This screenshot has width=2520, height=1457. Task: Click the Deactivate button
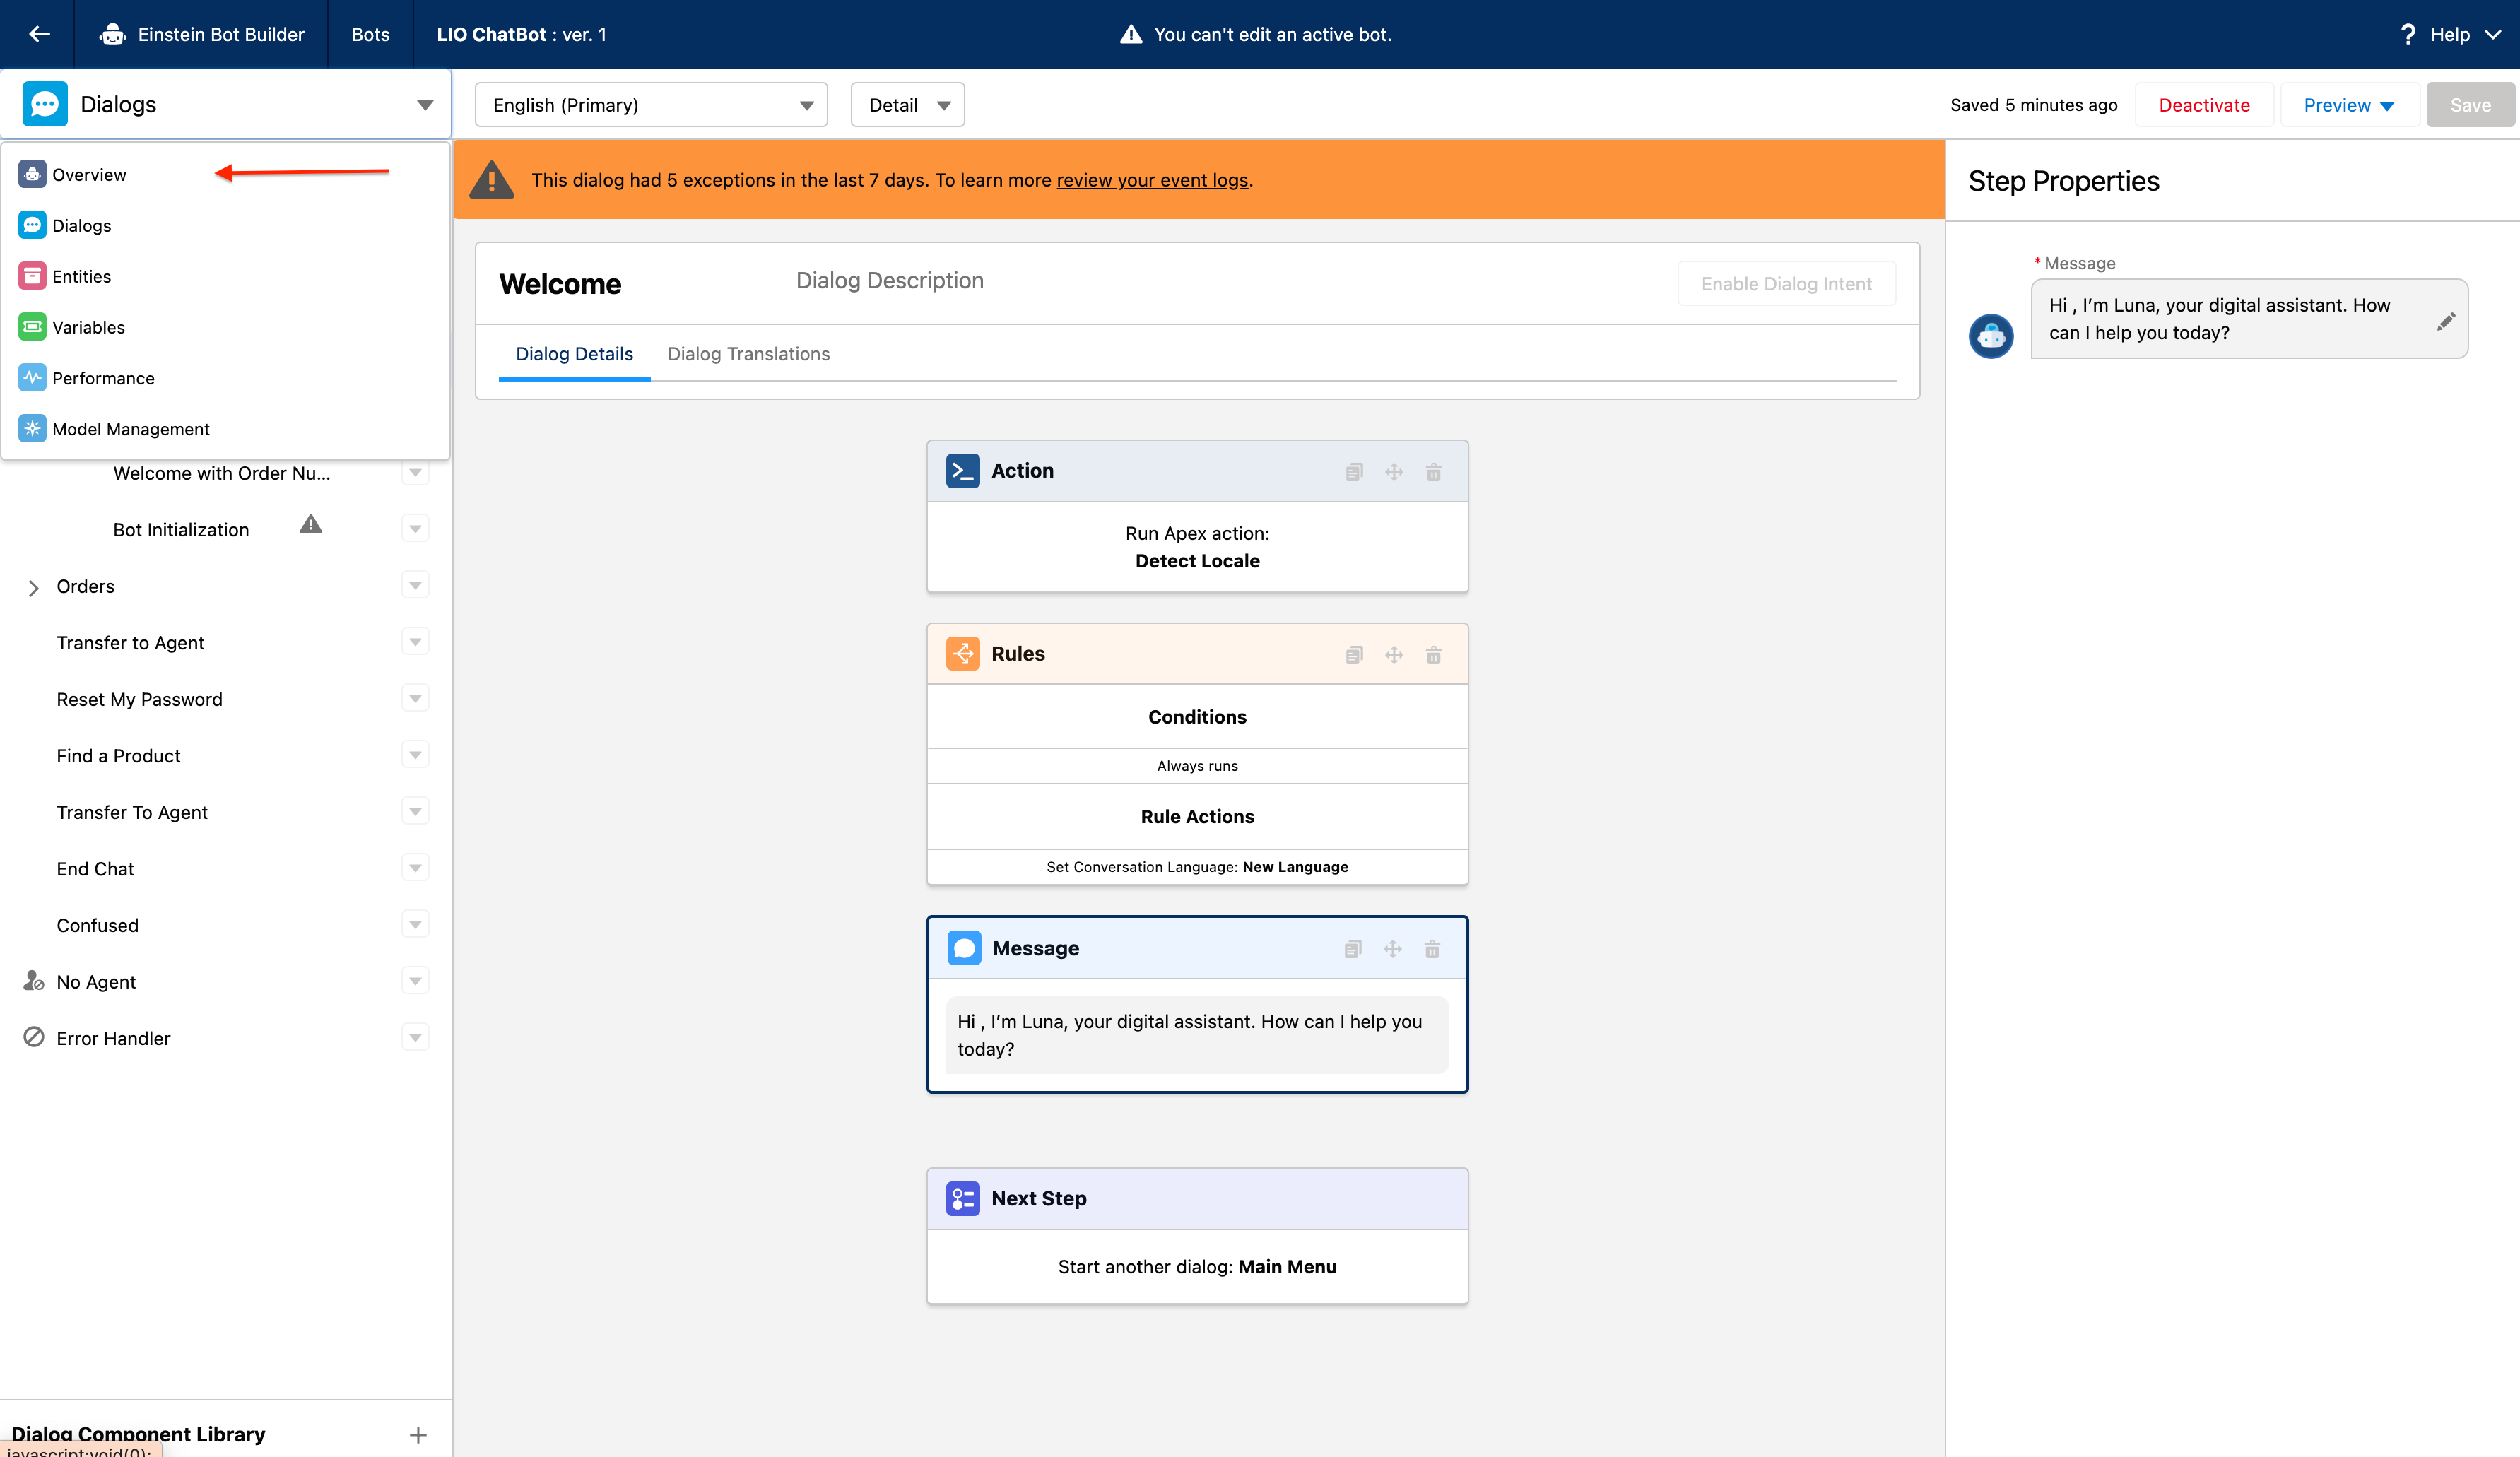(2204, 105)
